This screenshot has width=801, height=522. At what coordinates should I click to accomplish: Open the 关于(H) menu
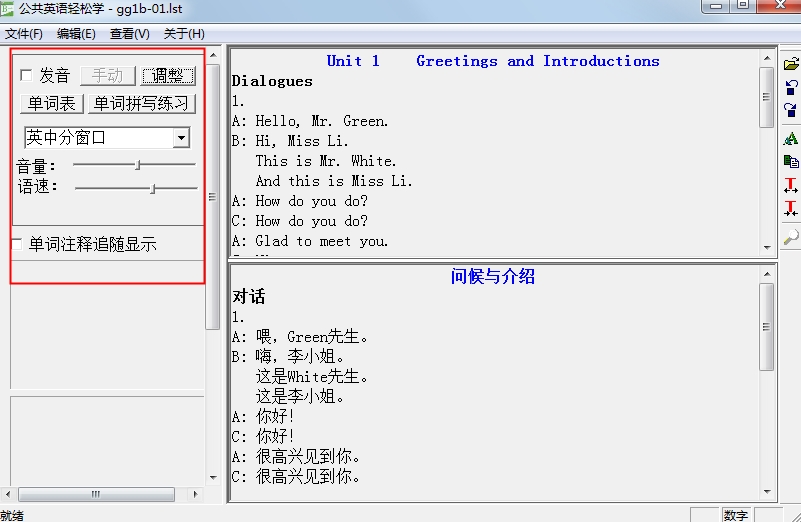tap(184, 34)
